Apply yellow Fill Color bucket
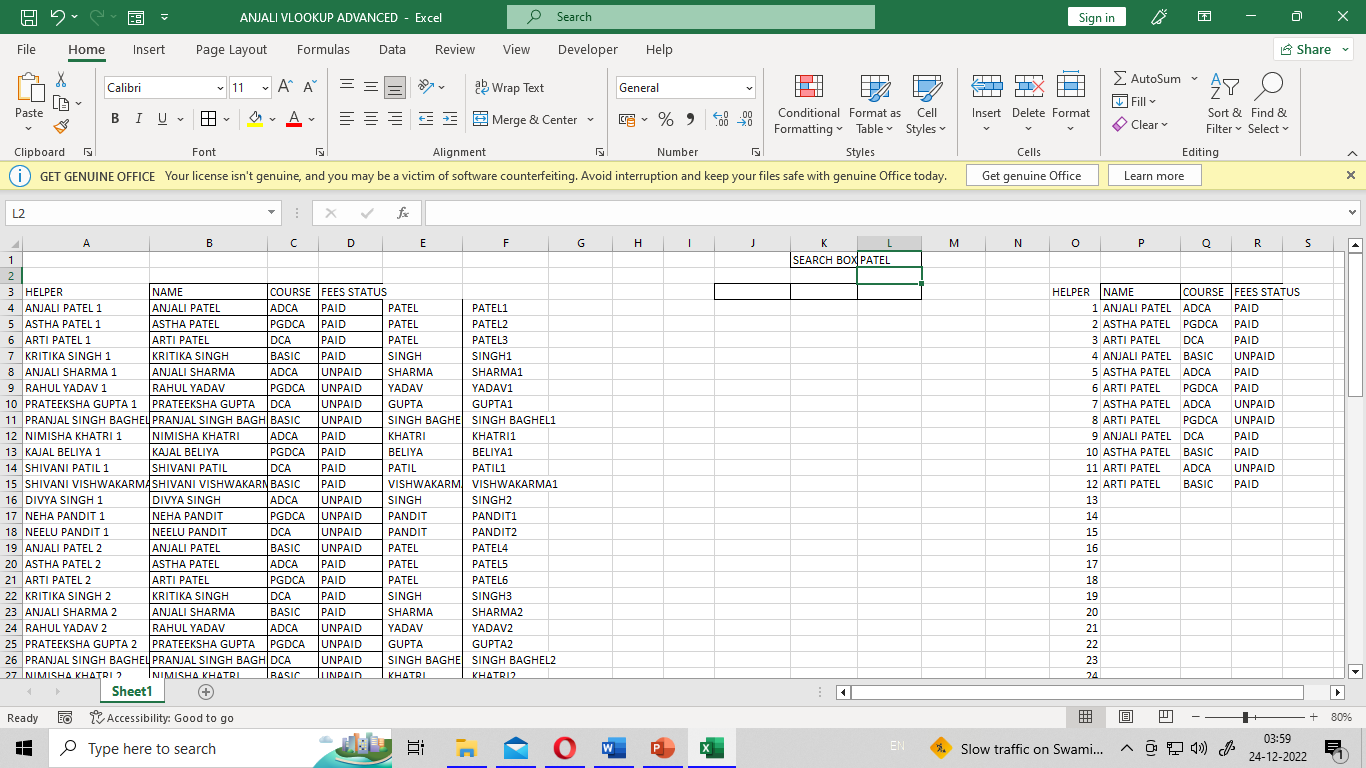Screen dimensions: 1366x768 click(255, 119)
